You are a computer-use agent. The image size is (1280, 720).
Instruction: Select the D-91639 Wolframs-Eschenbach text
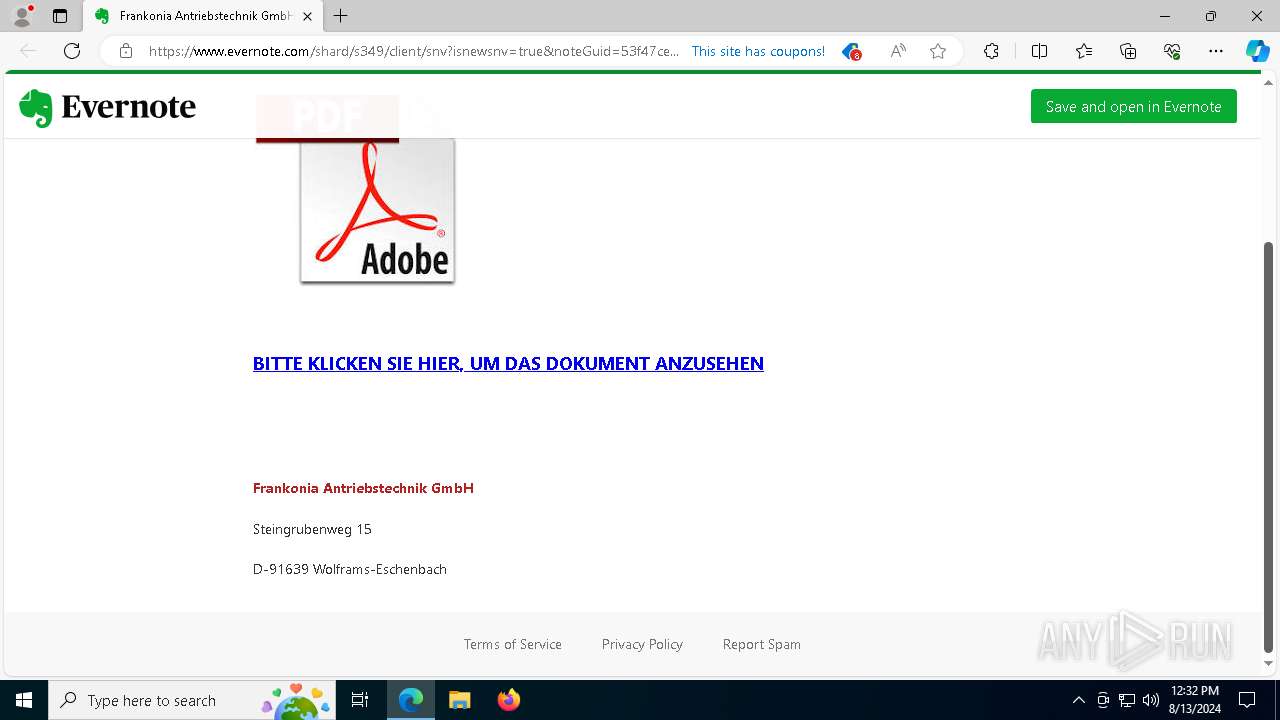tap(350, 569)
